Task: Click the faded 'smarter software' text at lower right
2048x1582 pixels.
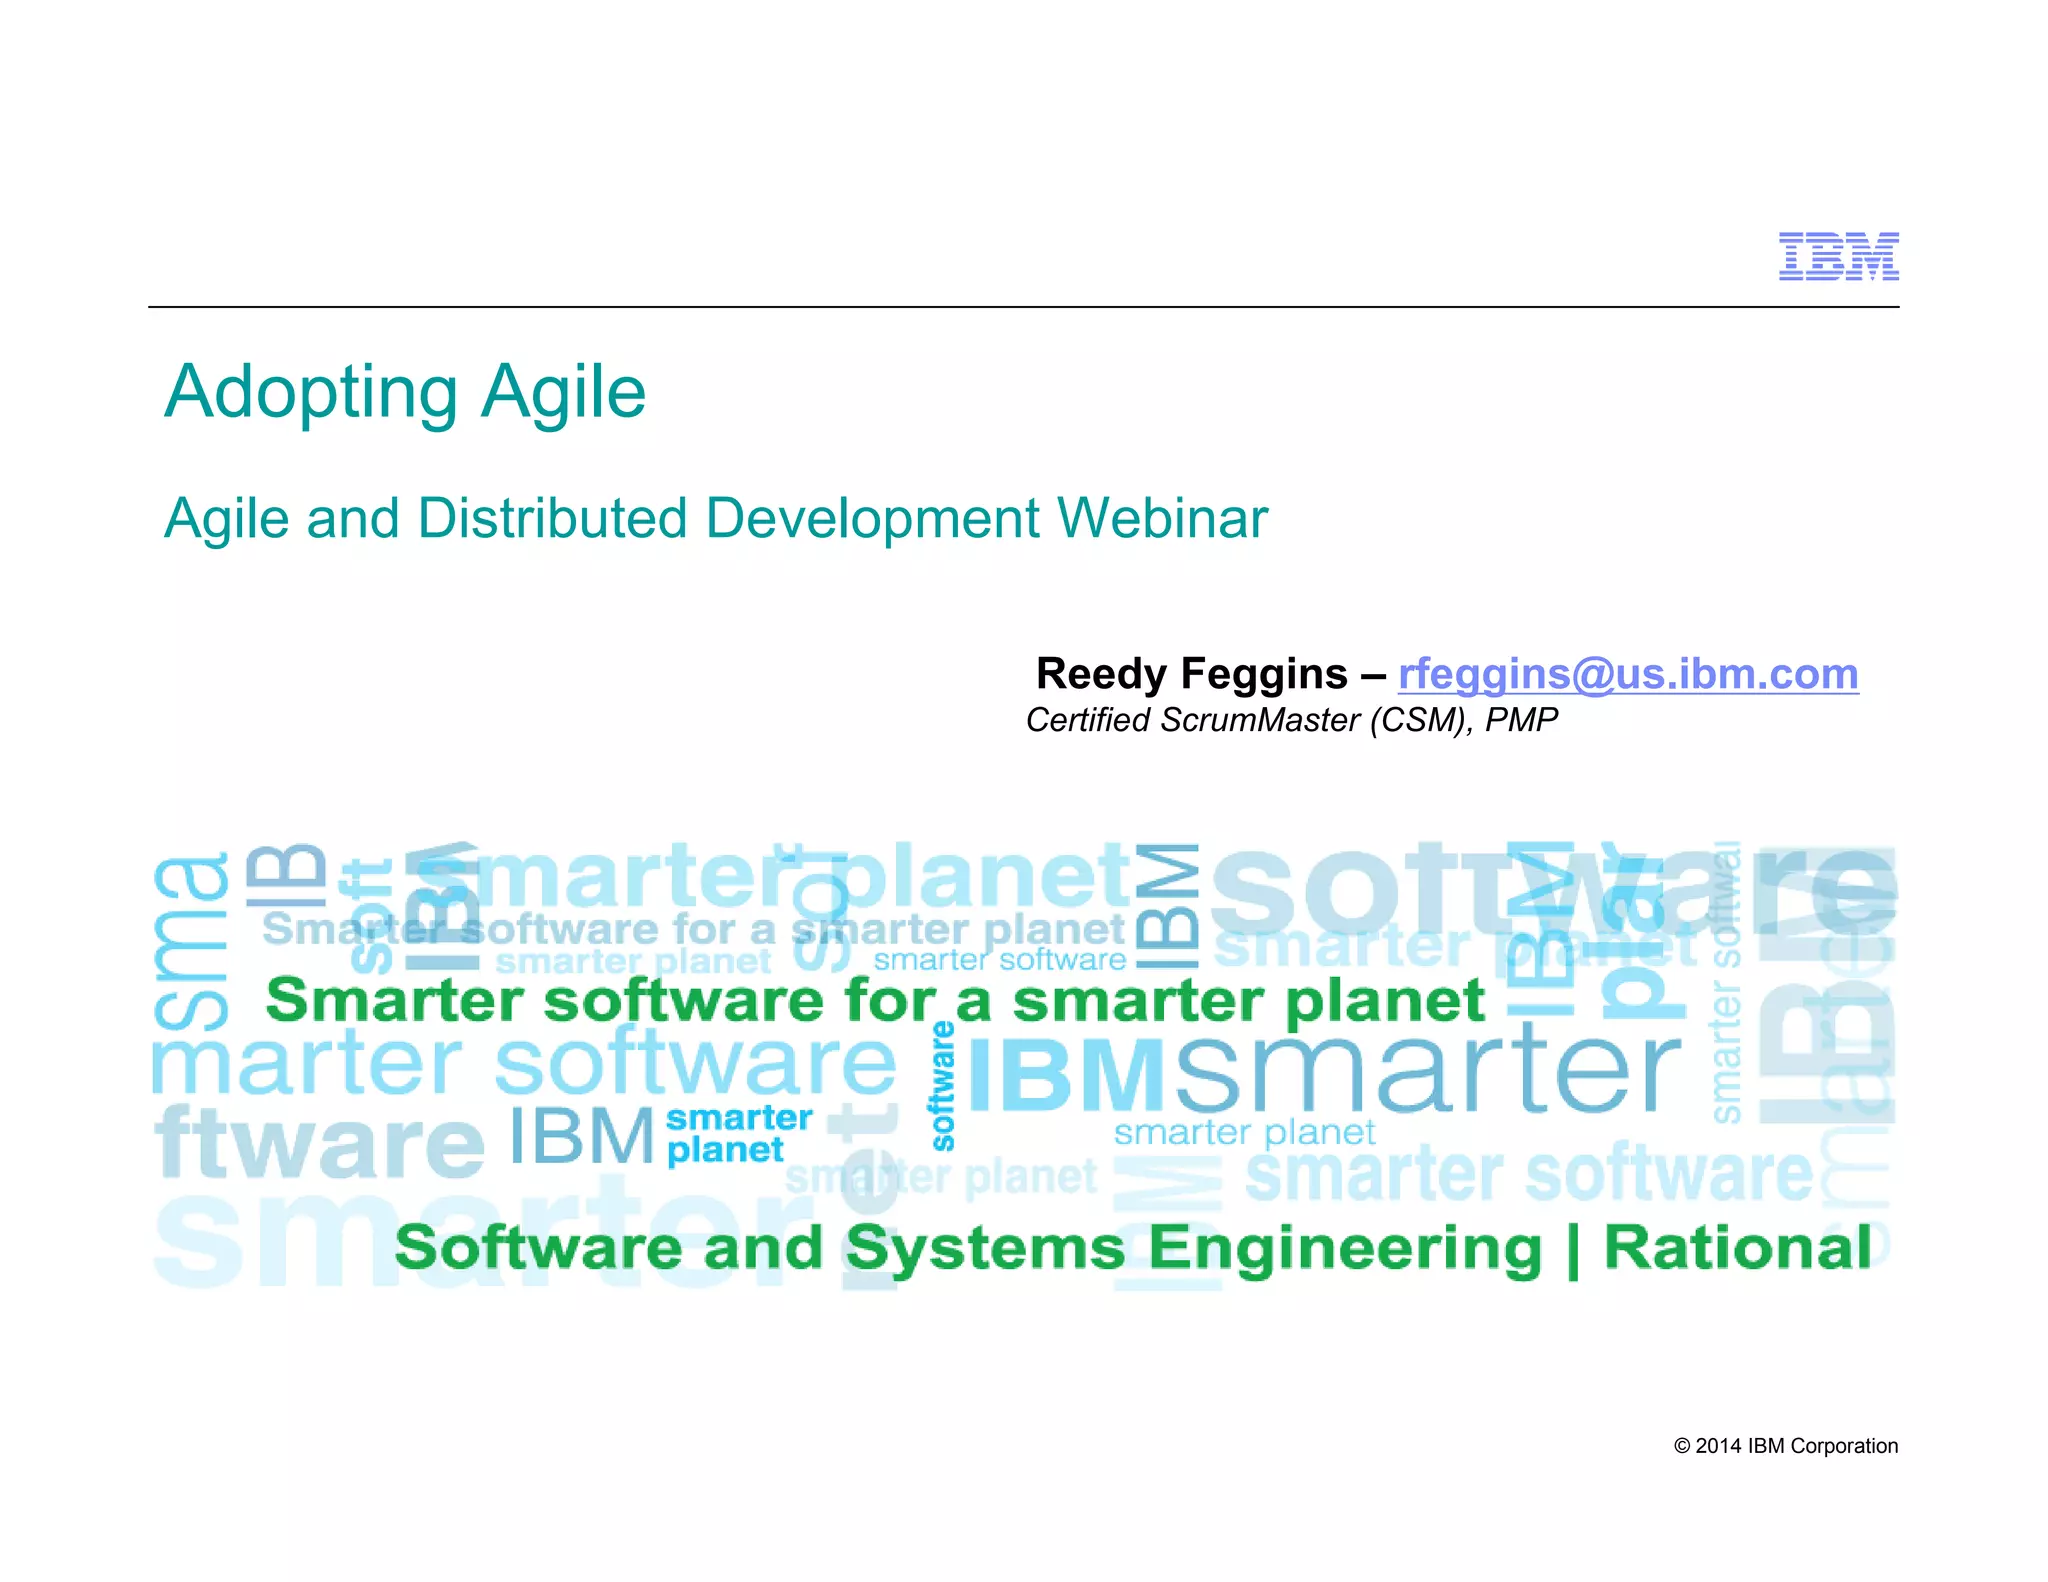Action: (1528, 1174)
